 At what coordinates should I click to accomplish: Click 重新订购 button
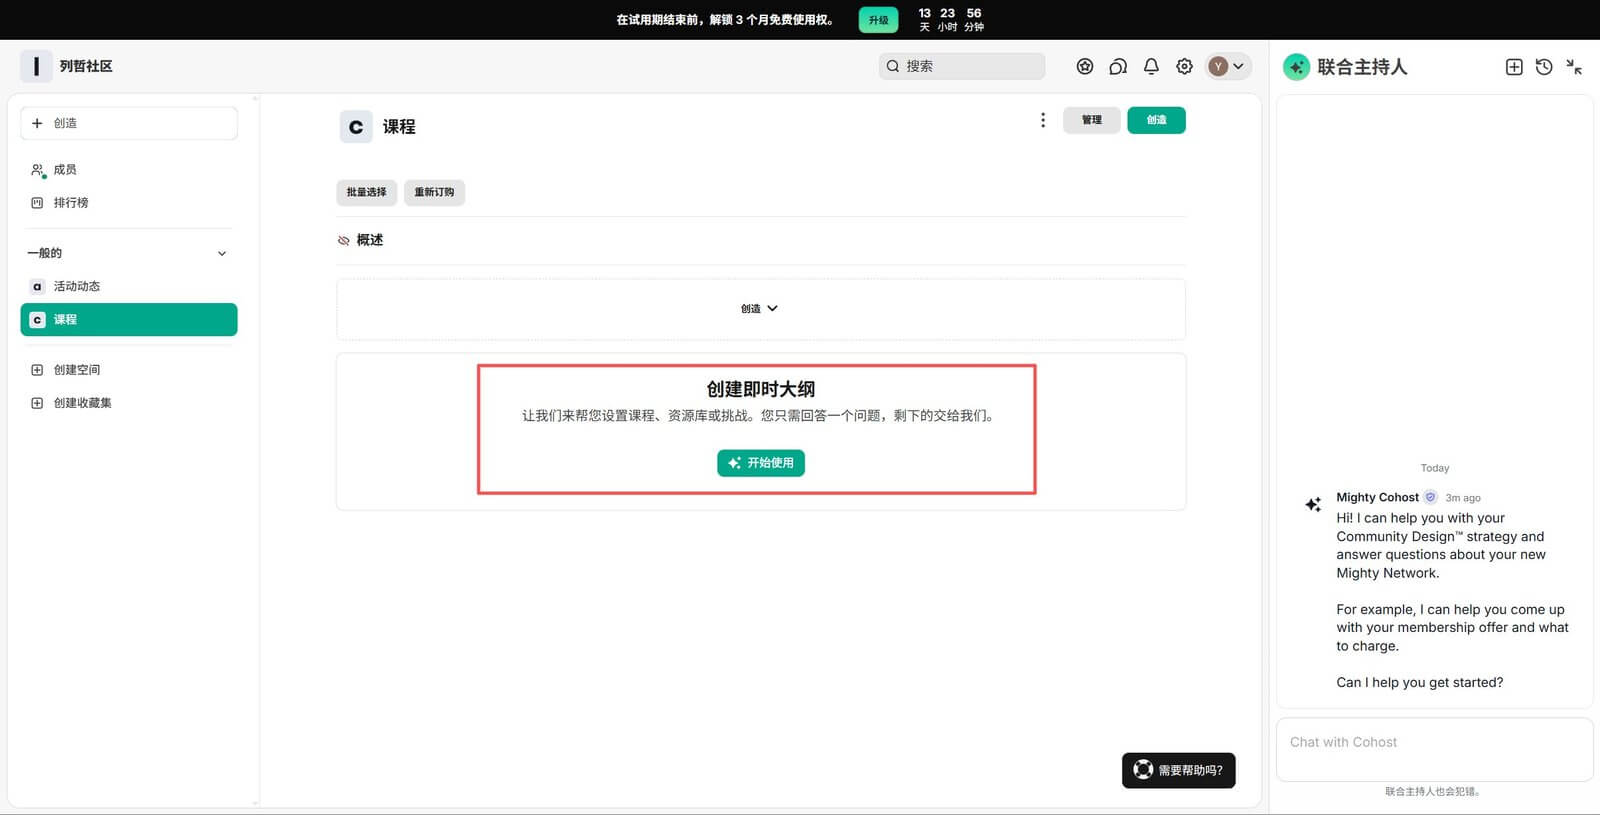pos(435,192)
